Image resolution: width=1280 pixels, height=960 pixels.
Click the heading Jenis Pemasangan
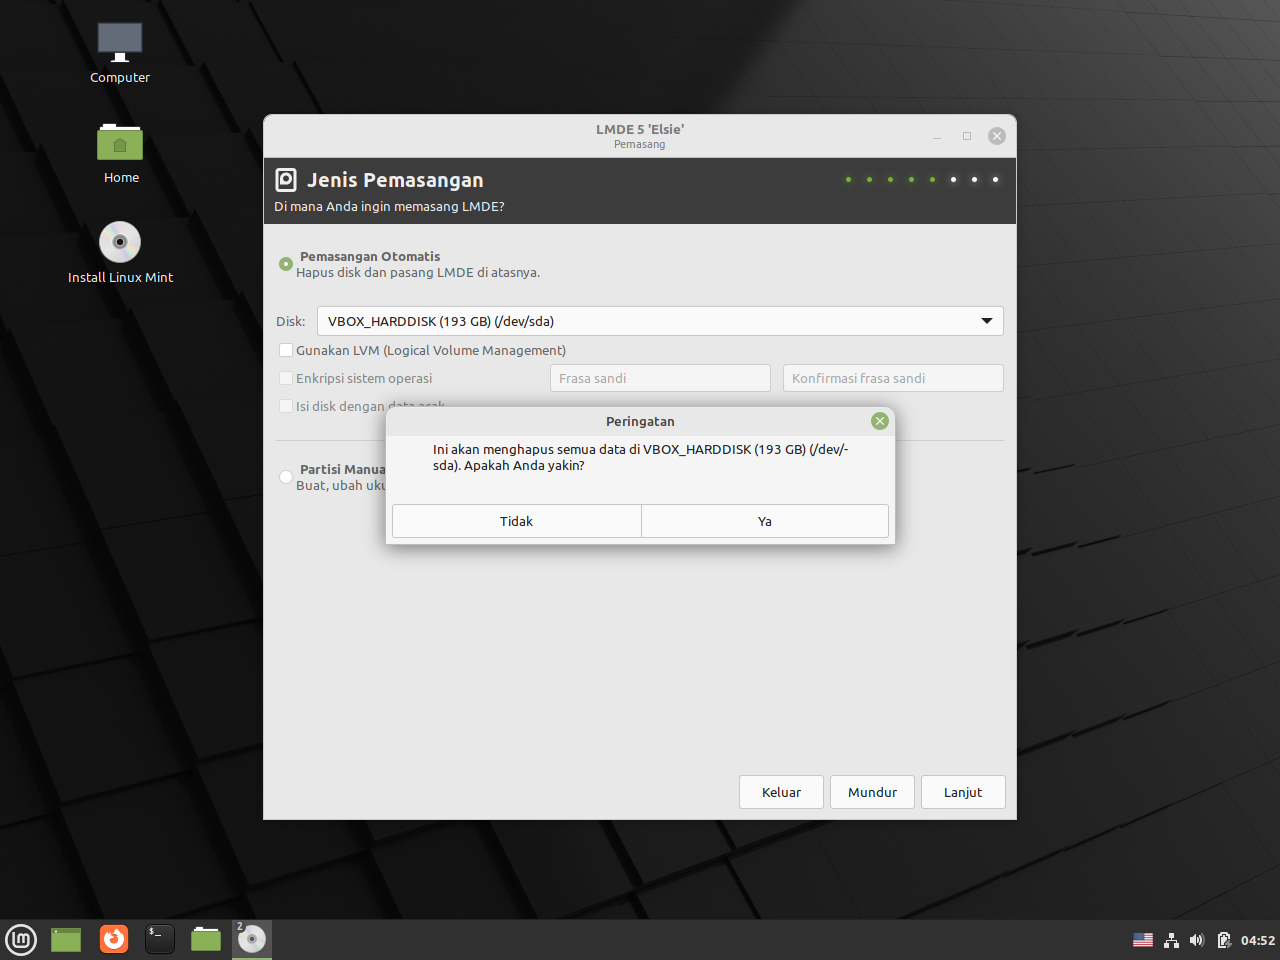395,180
